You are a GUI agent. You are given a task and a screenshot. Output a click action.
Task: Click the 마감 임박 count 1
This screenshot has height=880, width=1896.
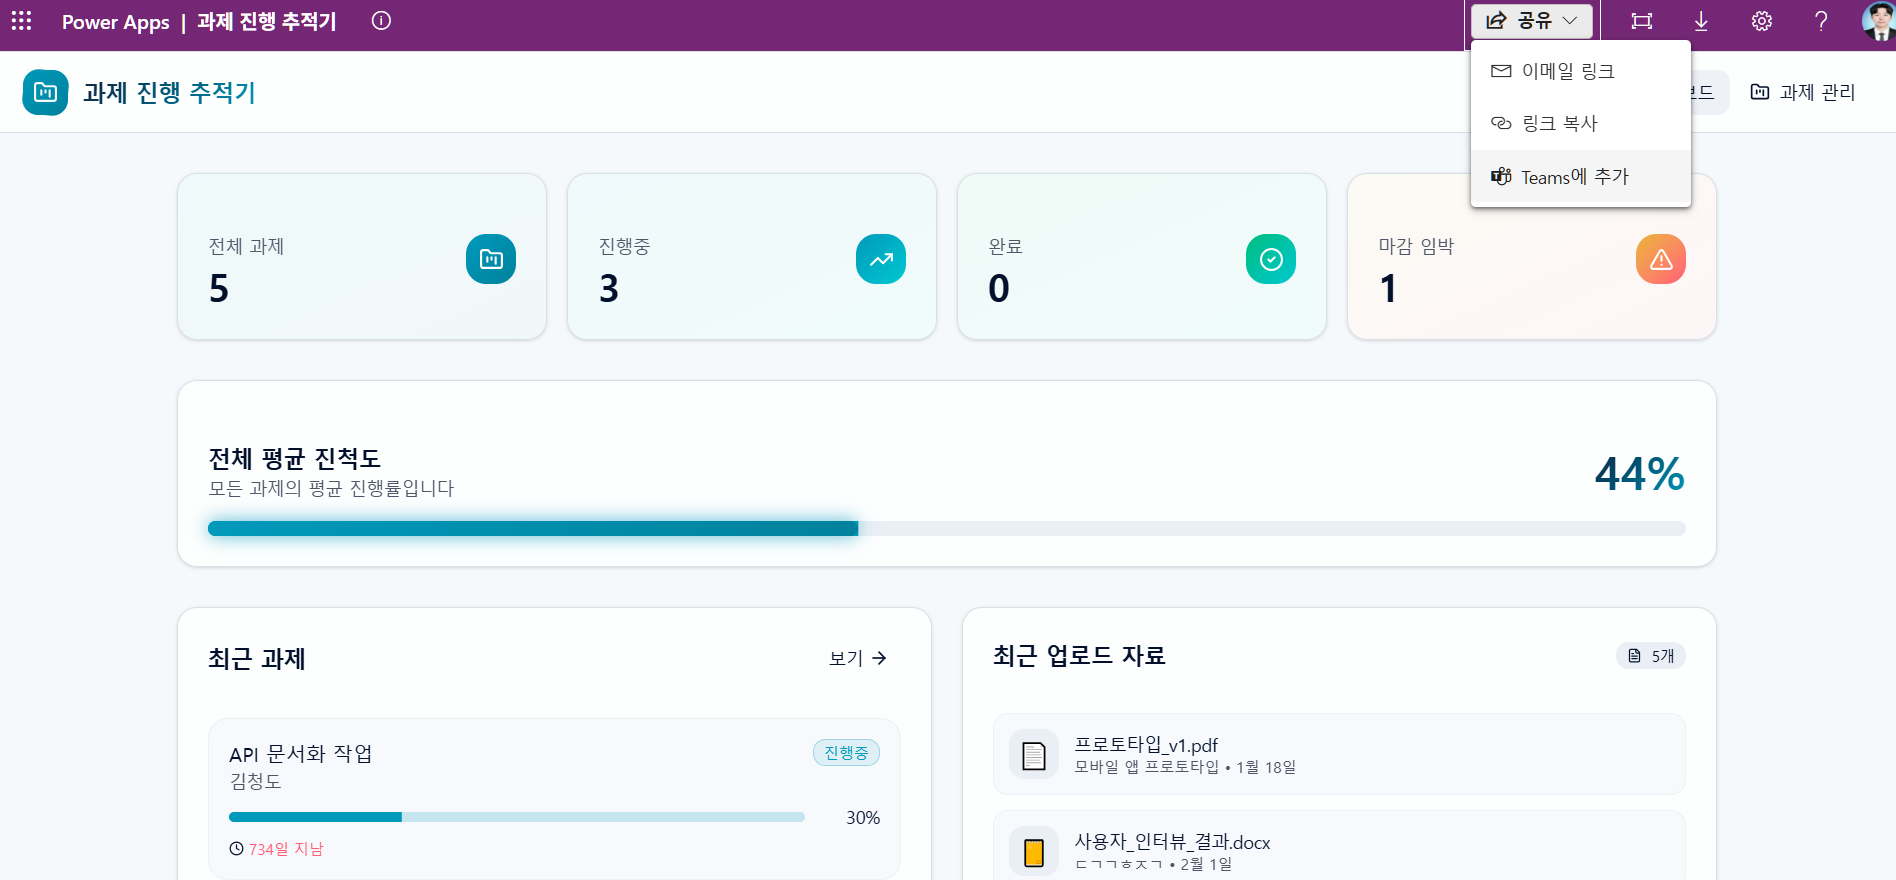click(x=1388, y=289)
